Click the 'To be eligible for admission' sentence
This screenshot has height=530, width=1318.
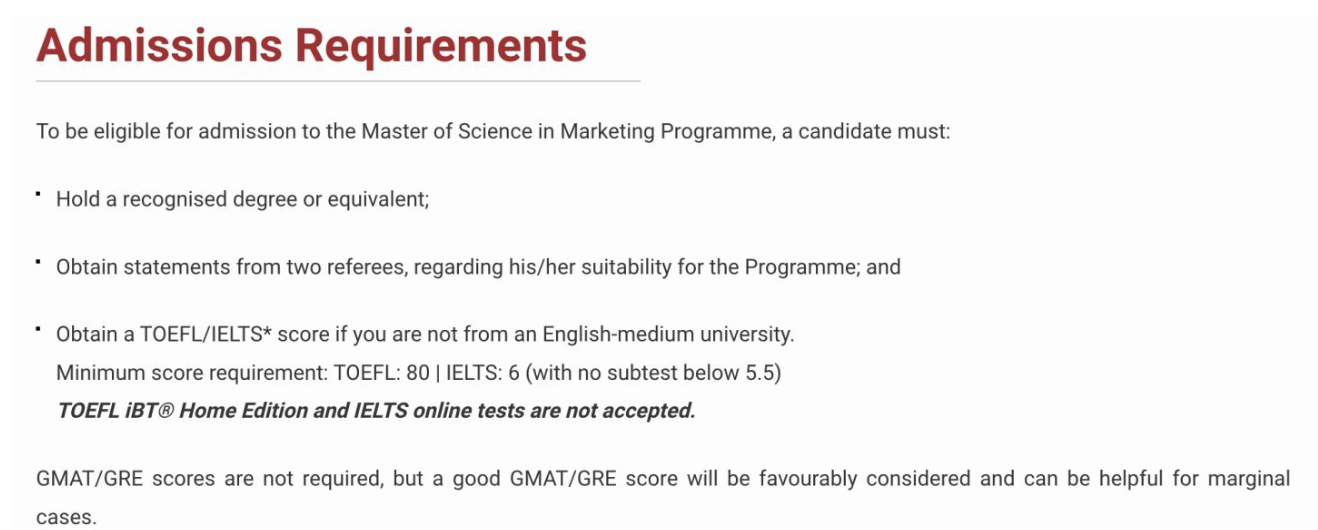pyautogui.click(x=493, y=132)
